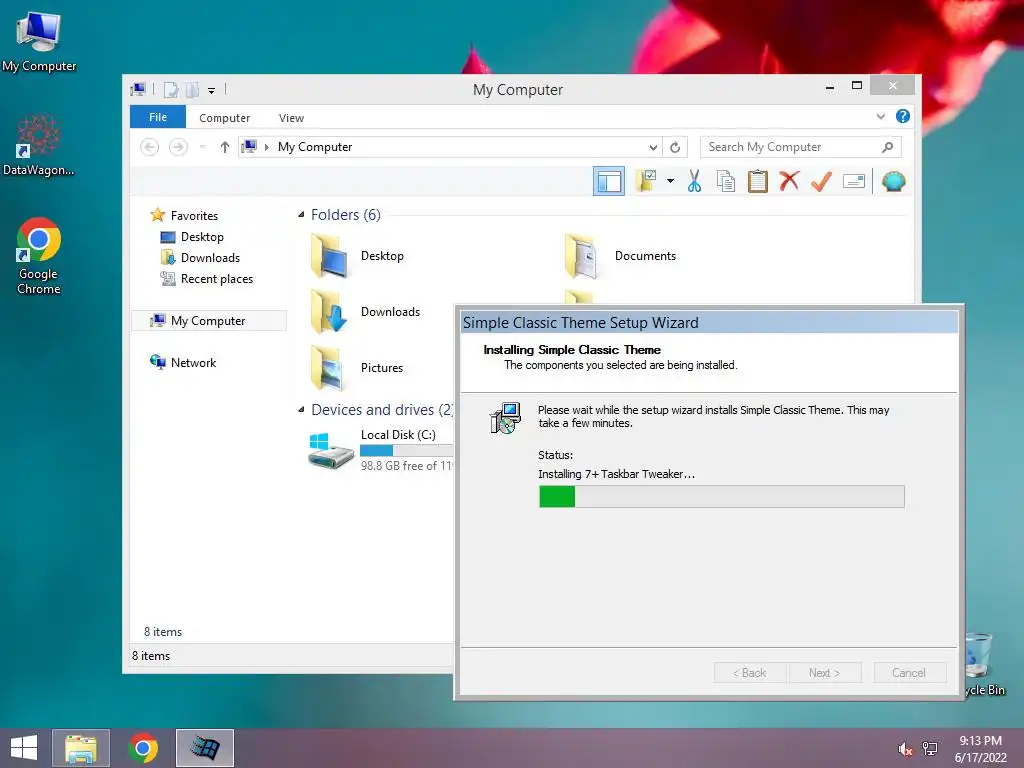Click the My Computer title bar icon

click(x=138, y=89)
